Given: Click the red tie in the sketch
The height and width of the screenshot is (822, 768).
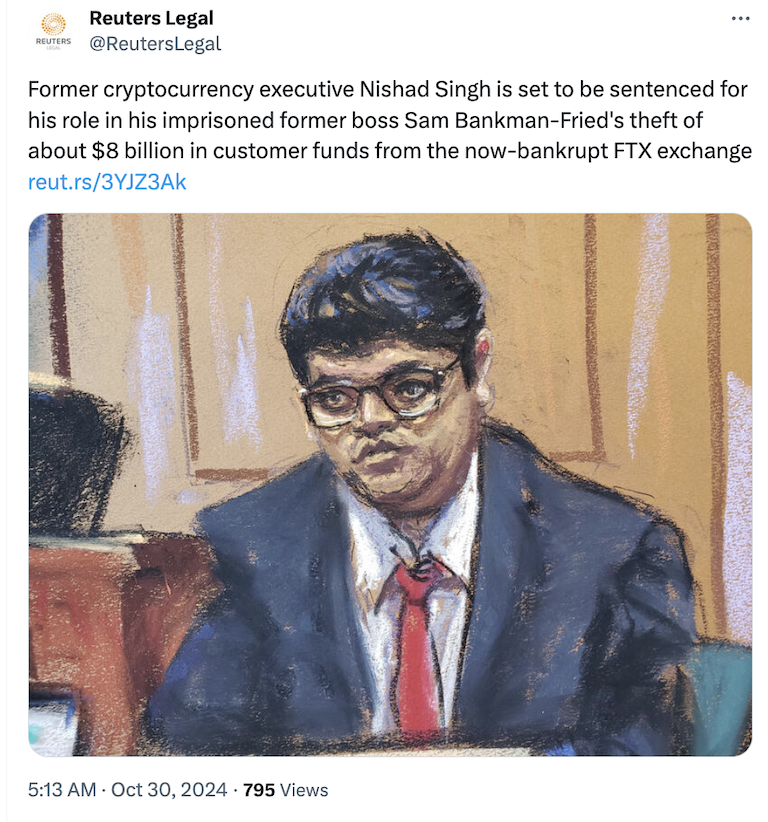Looking at the screenshot, I should click(x=417, y=647).
